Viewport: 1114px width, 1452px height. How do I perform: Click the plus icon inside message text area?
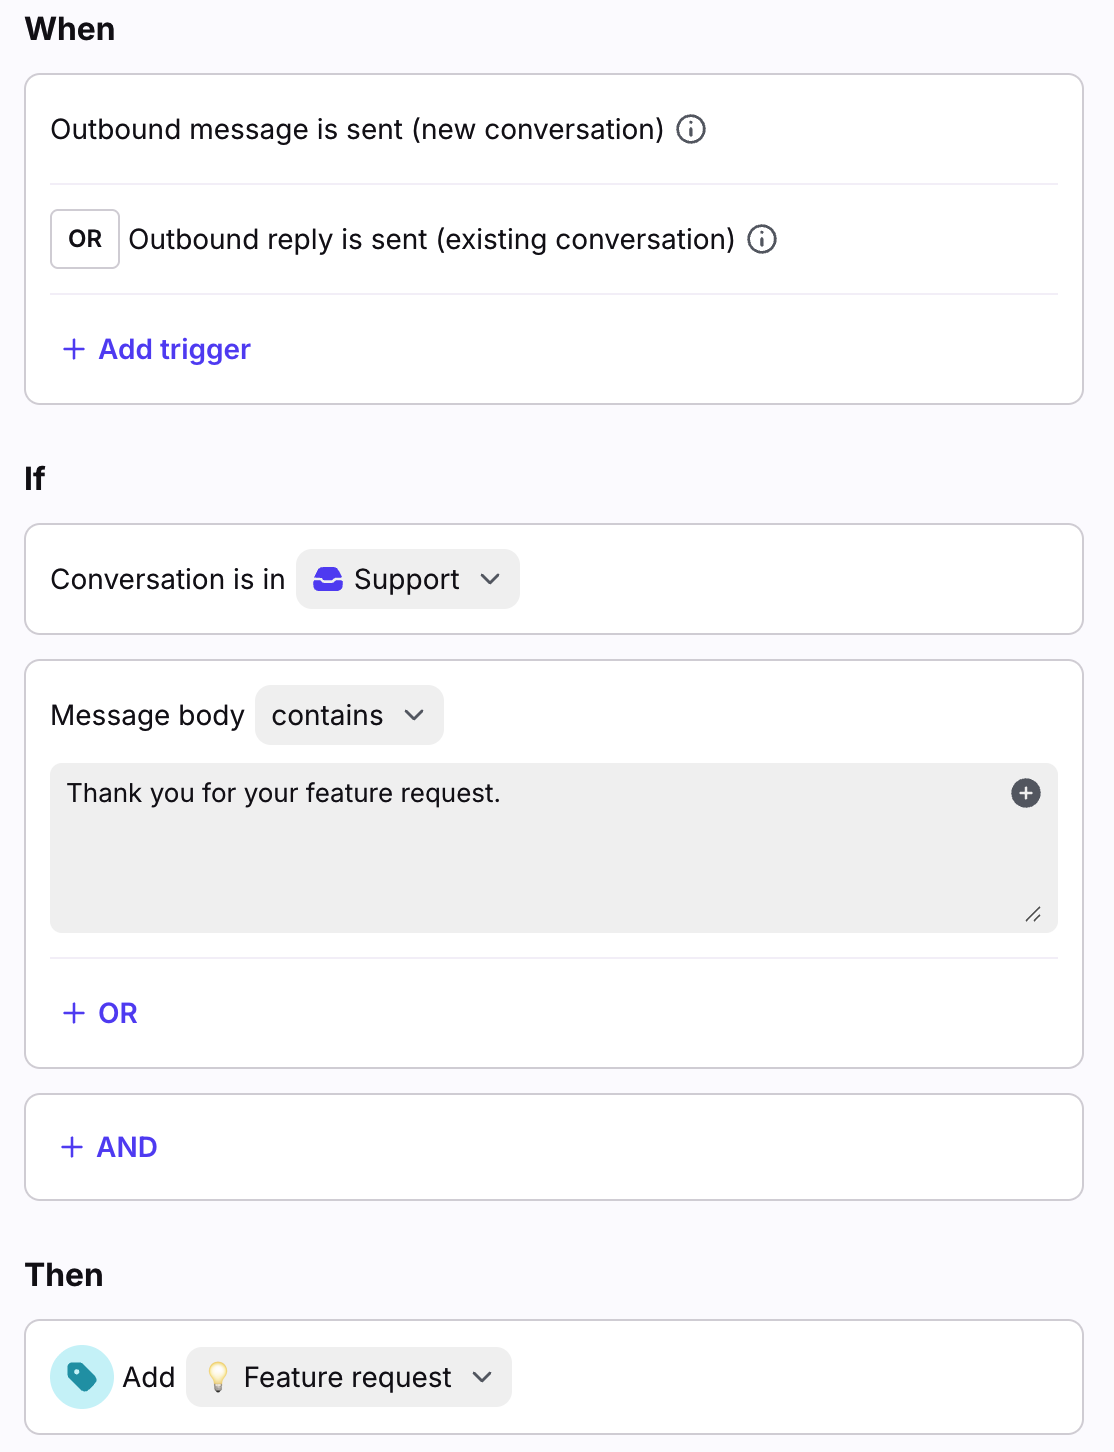pos(1026,793)
